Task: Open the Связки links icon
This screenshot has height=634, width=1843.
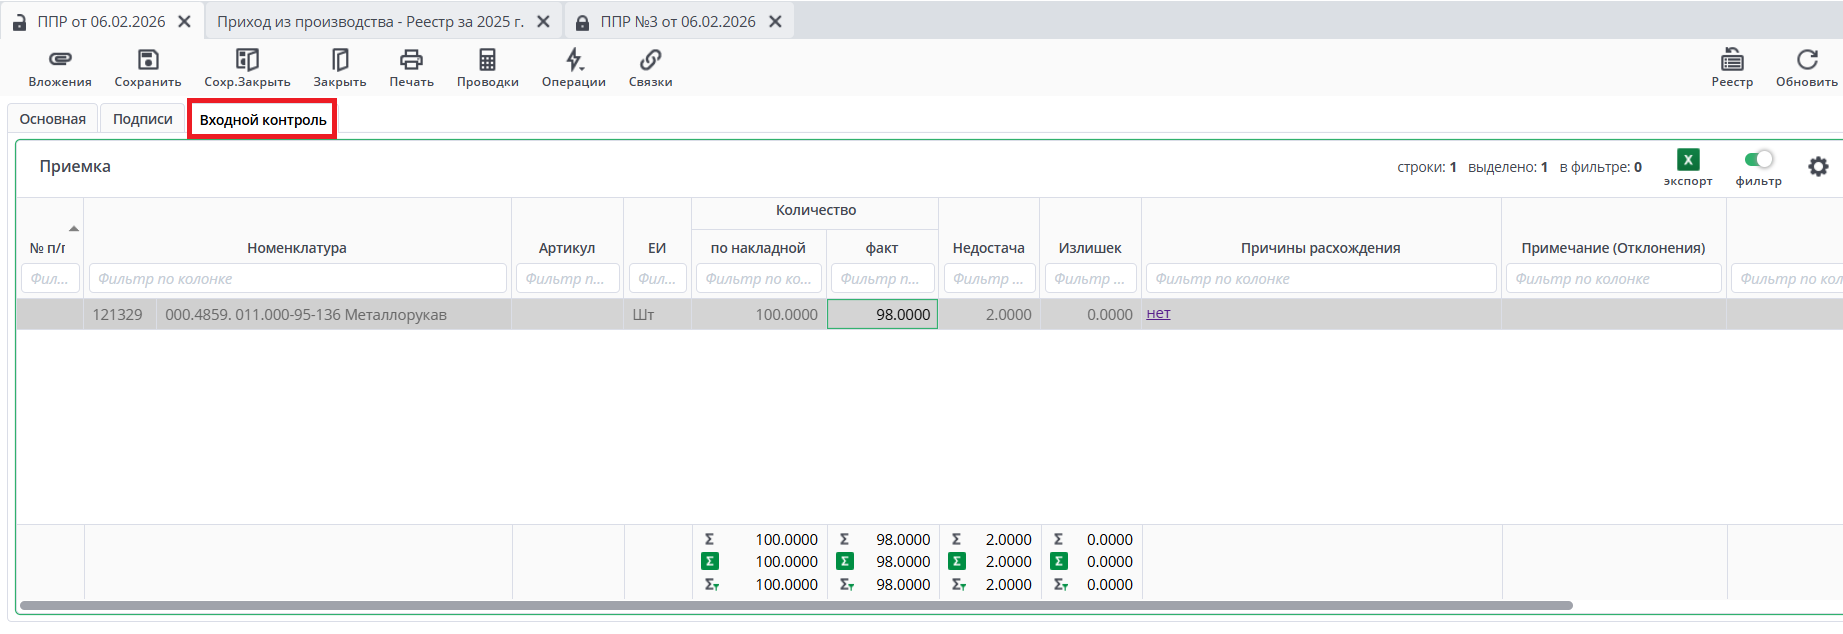Action: pos(650,61)
